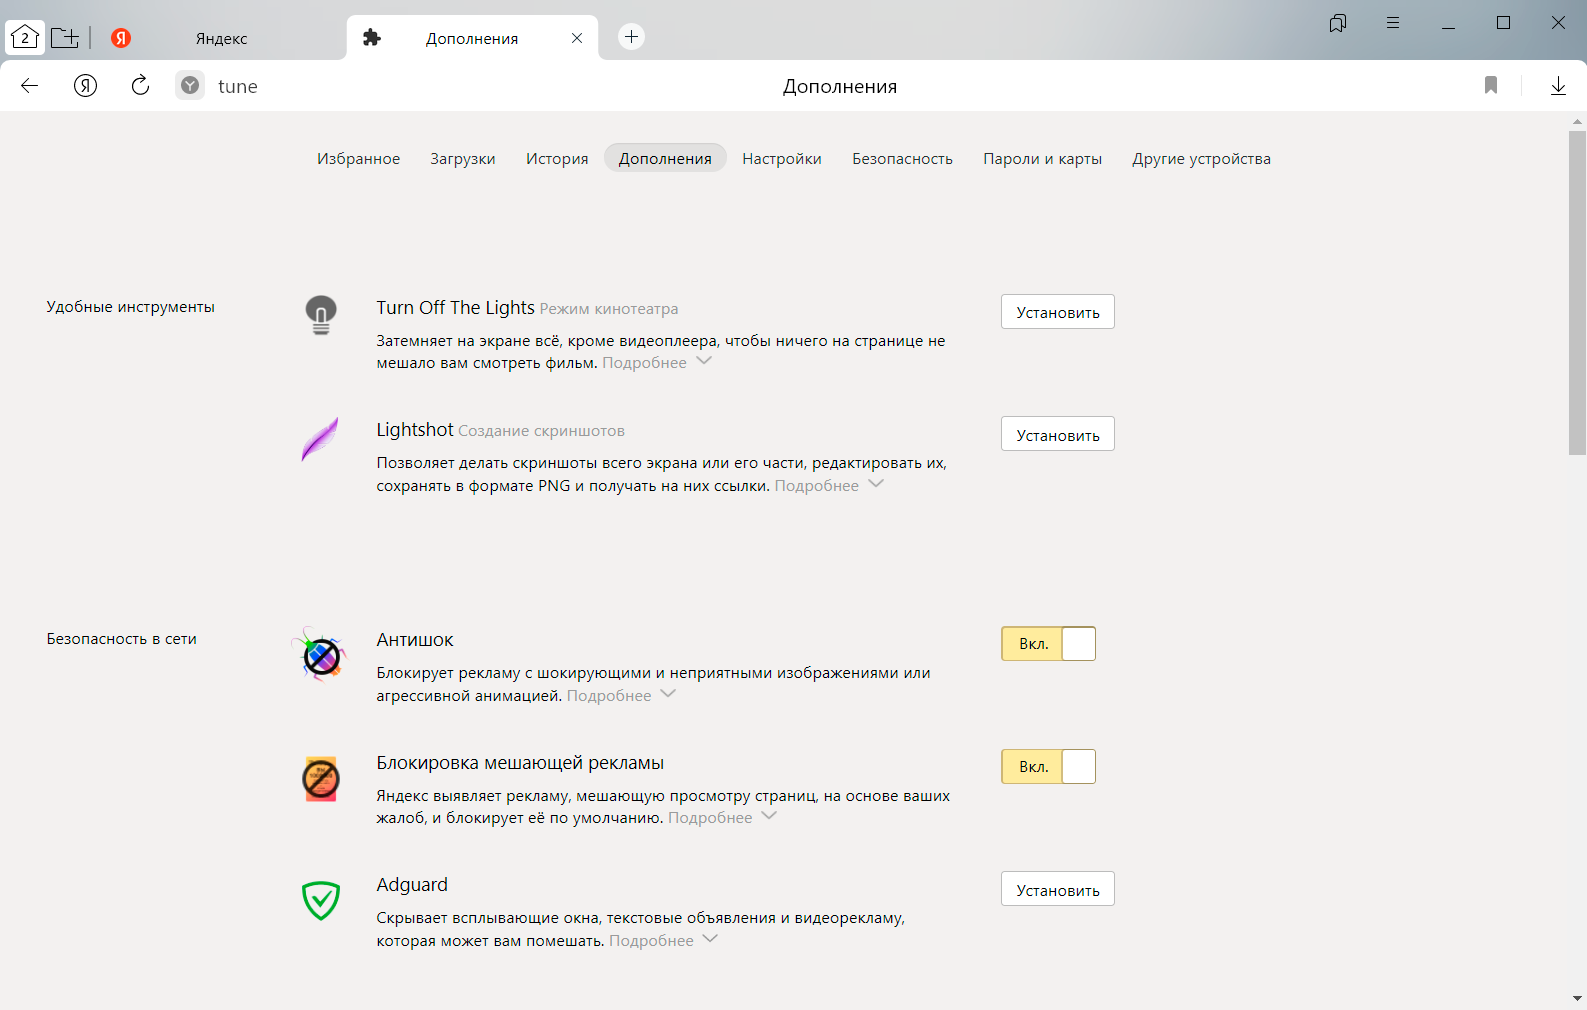Open the Другие устройства tab

pos(1201,159)
